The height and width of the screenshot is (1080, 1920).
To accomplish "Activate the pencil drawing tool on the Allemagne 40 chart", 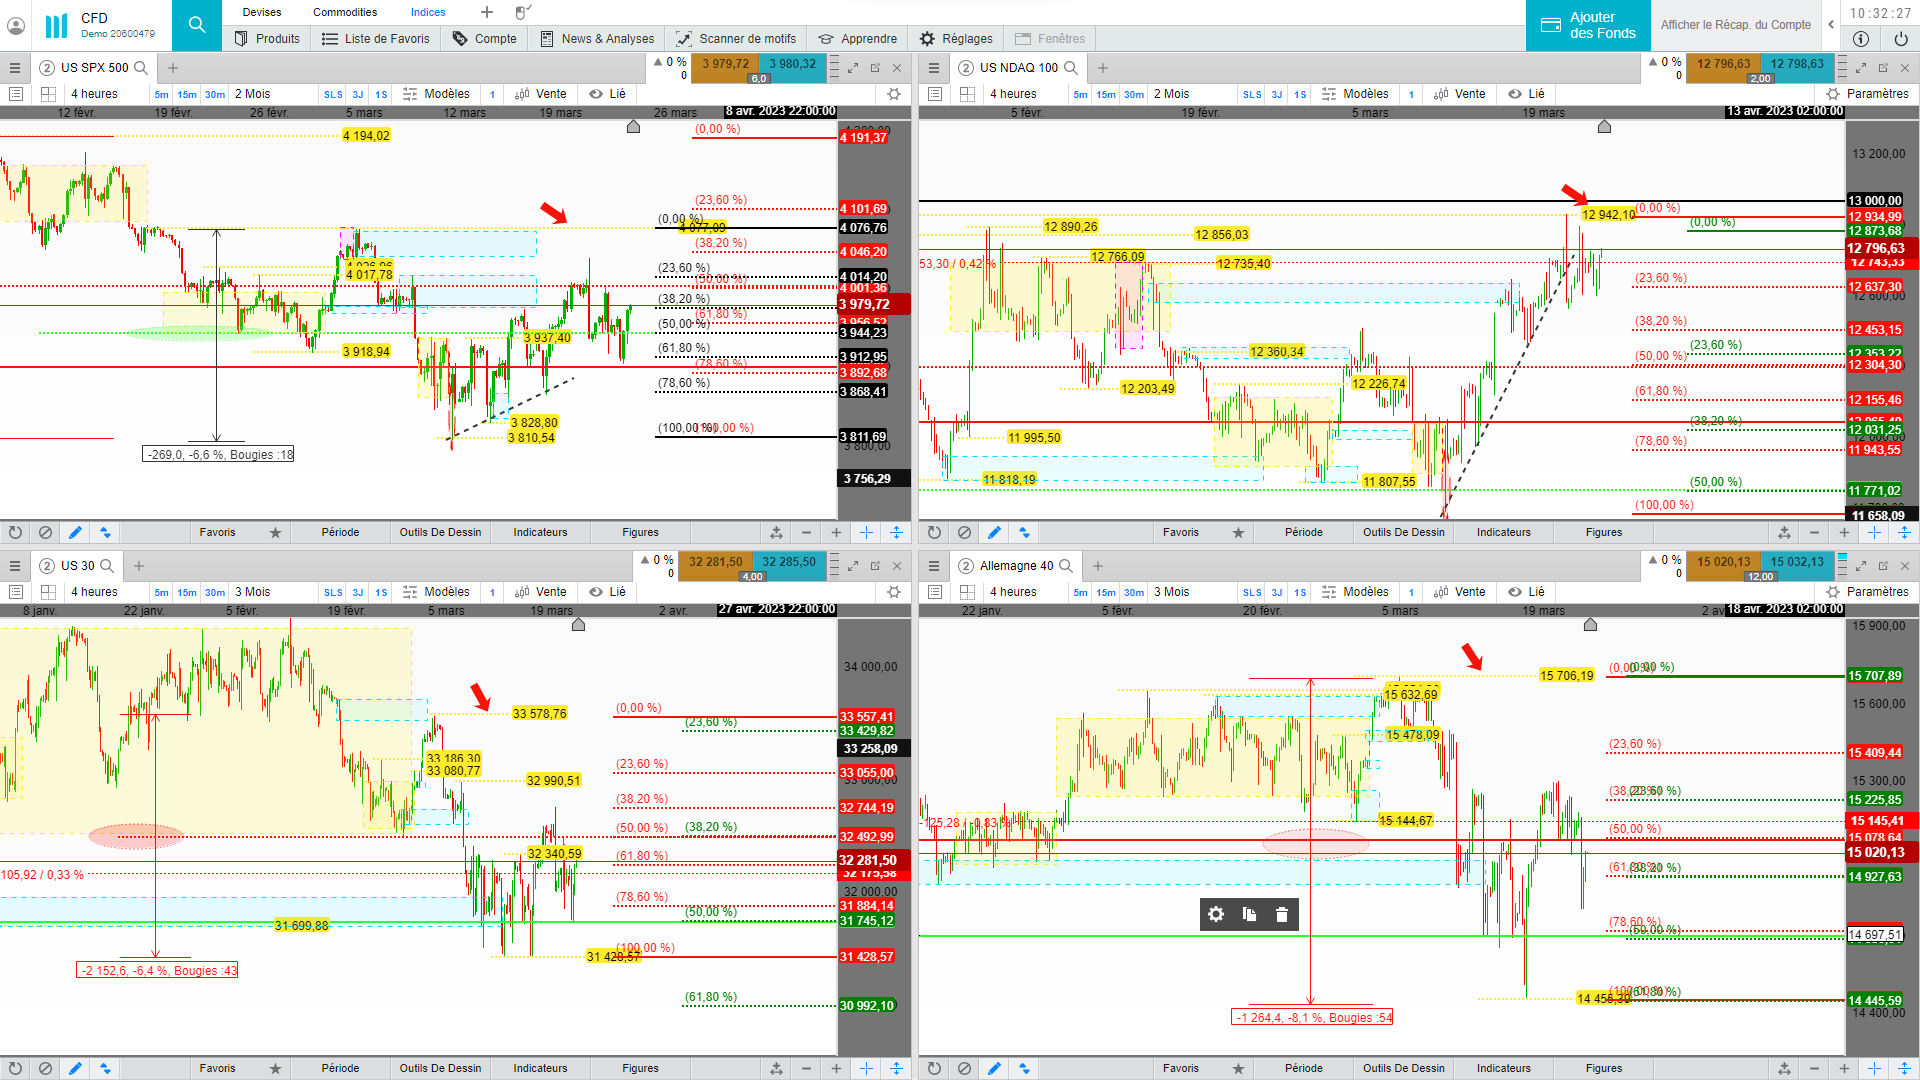I will point(994,1068).
